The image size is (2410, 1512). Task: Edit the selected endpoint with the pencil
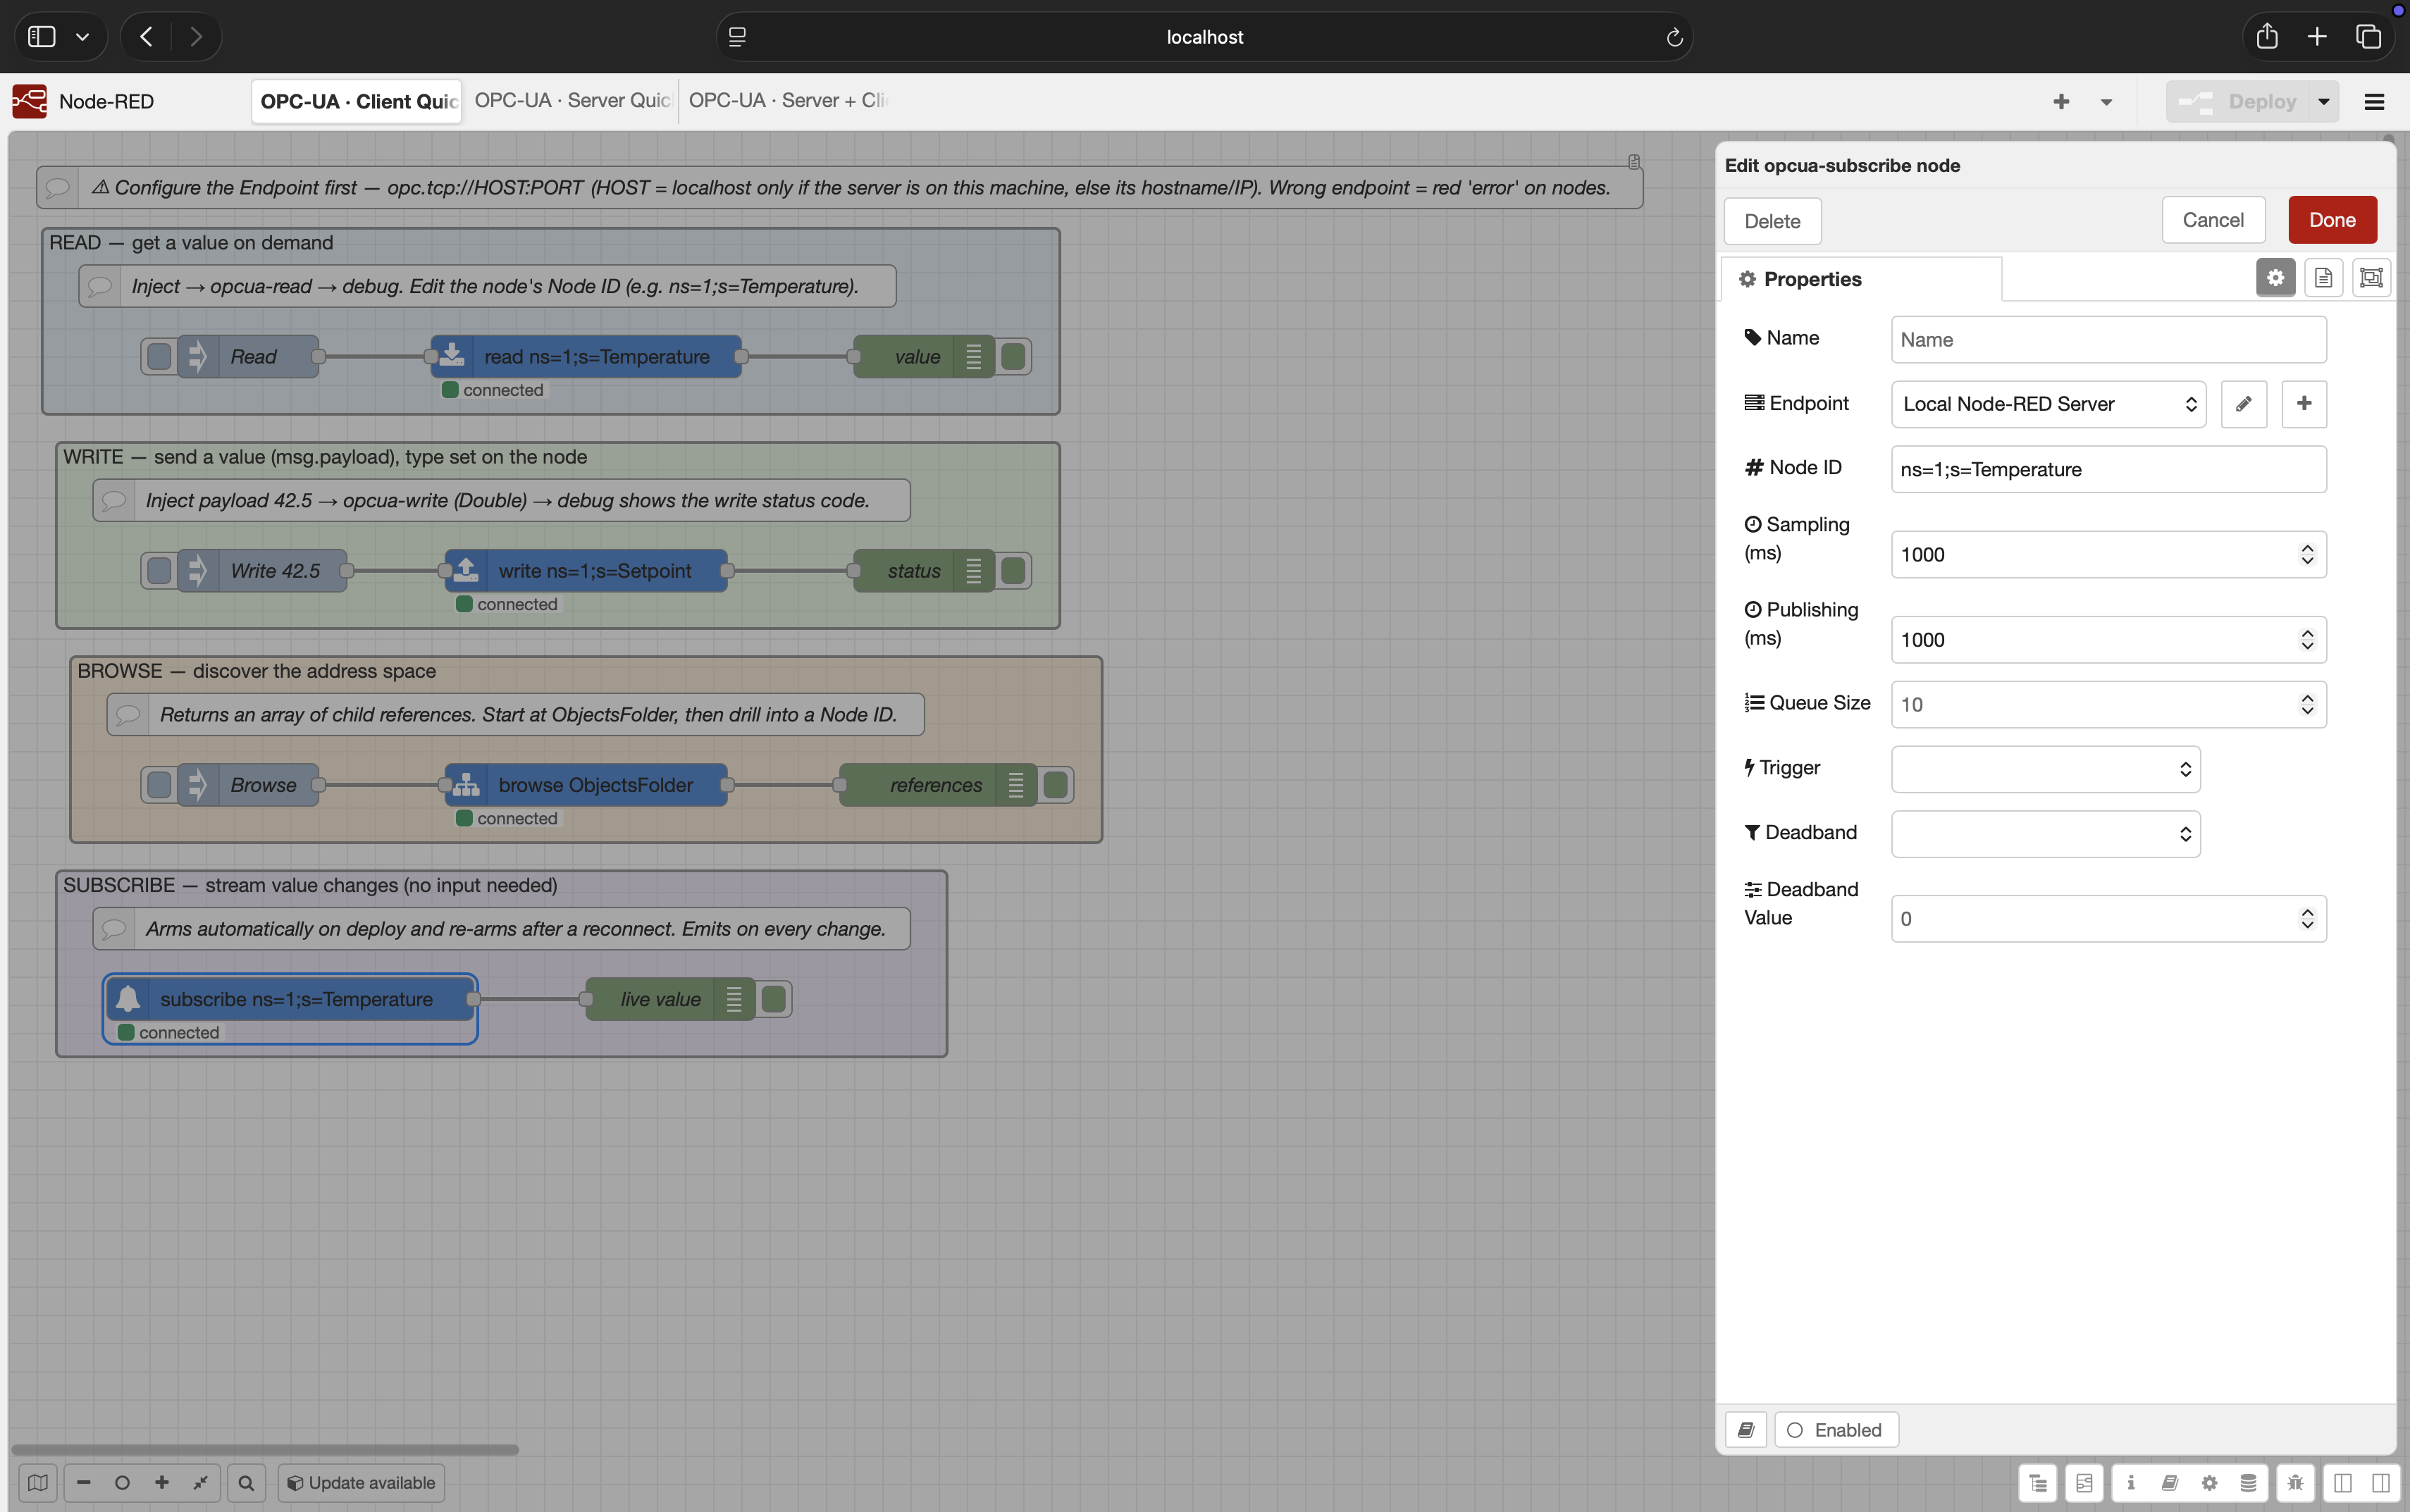coord(2244,404)
